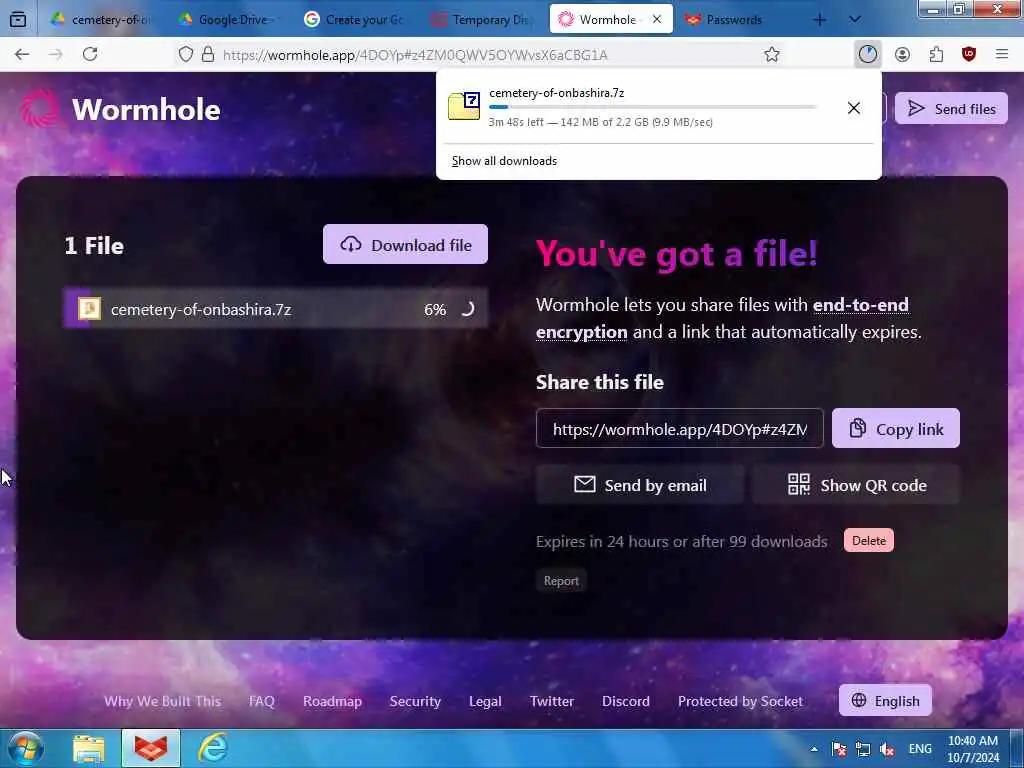The width and height of the screenshot is (1024, 768).
Task: Reload the Wormhole page
Action: click(90, 54)
